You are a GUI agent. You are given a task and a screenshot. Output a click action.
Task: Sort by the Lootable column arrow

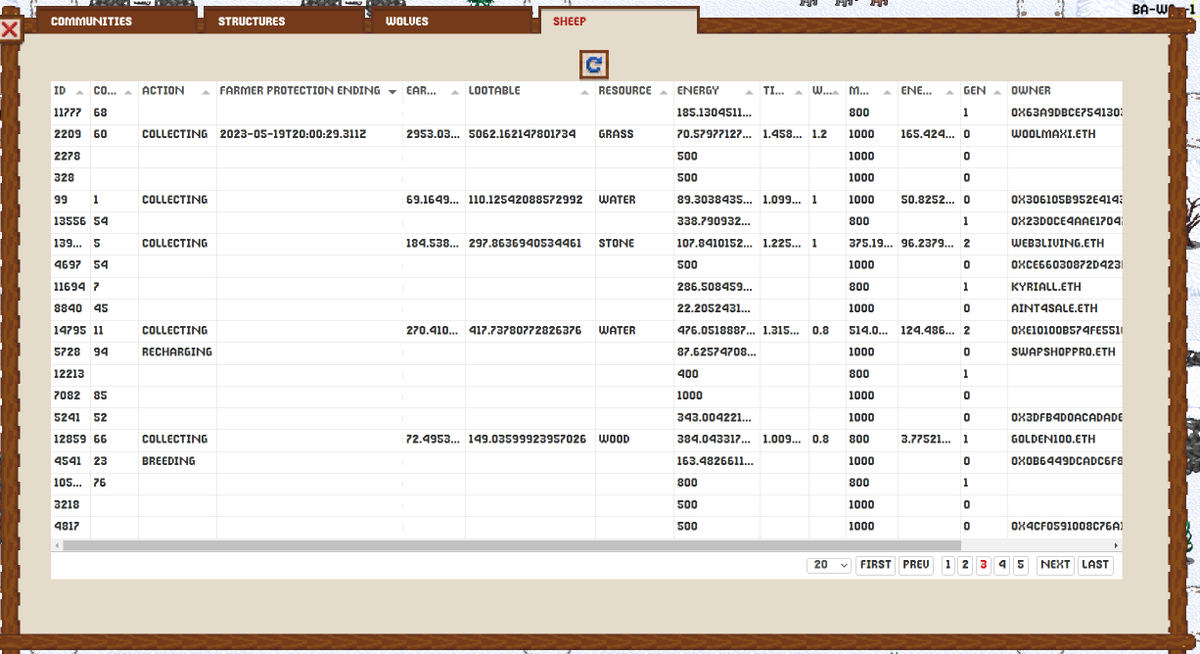coord(583,92)
